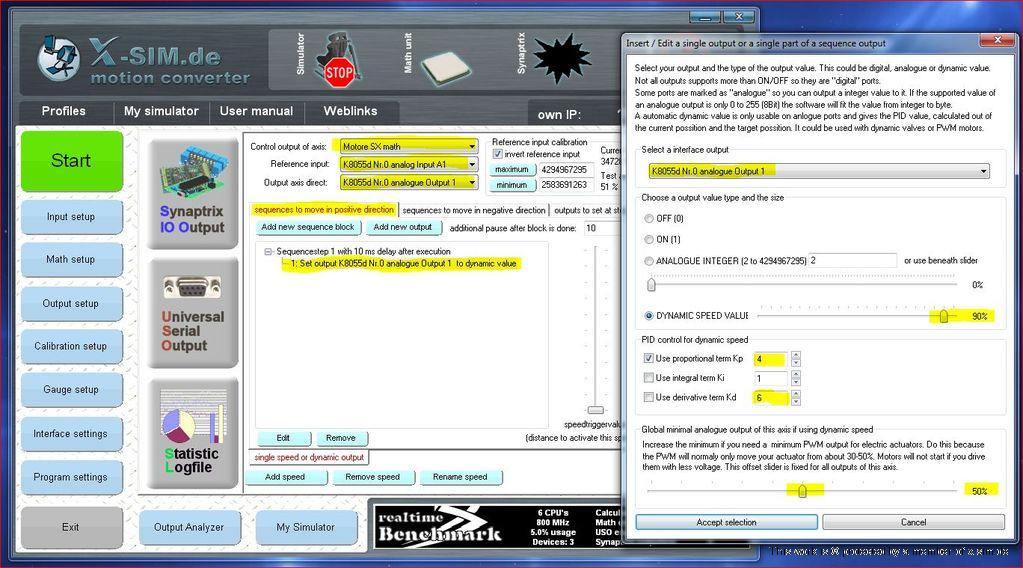Open the Universal Serial Output panel

192,310
